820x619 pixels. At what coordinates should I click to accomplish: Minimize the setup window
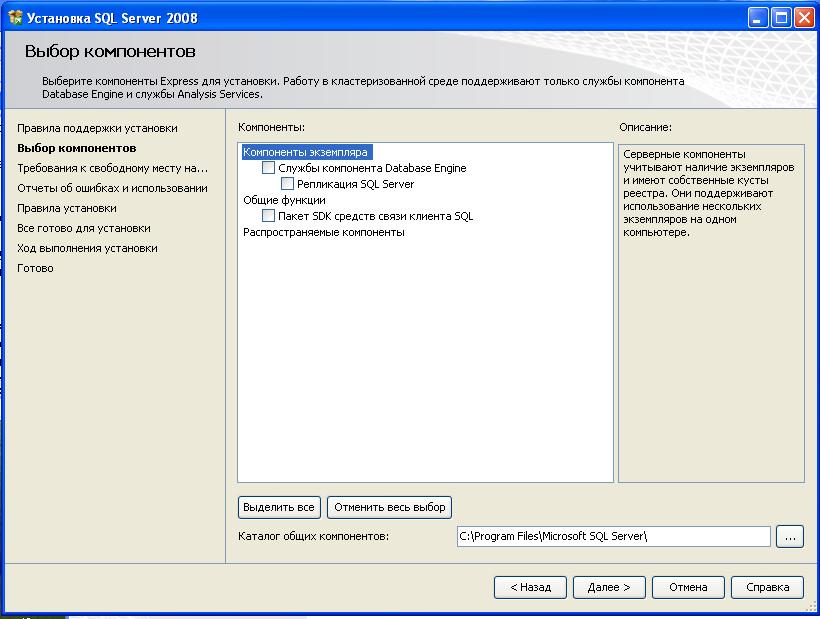[757, 18]
